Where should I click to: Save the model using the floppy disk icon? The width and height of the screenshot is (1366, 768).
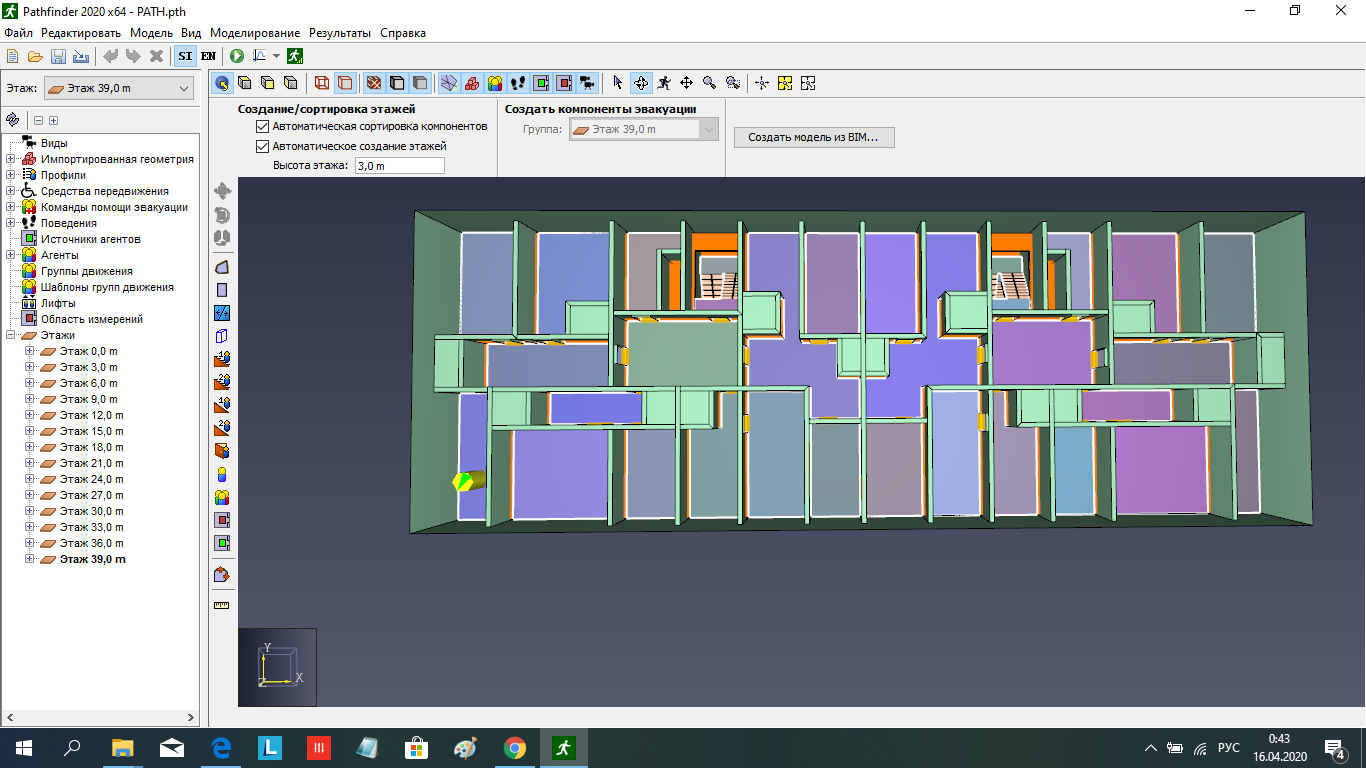(x=58, y=56)
